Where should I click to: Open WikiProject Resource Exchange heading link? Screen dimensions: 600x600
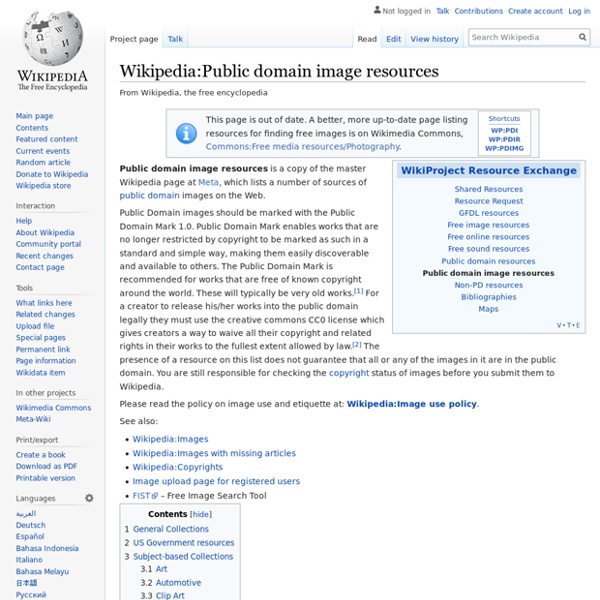pyautogui.click(x=489, y=171)
